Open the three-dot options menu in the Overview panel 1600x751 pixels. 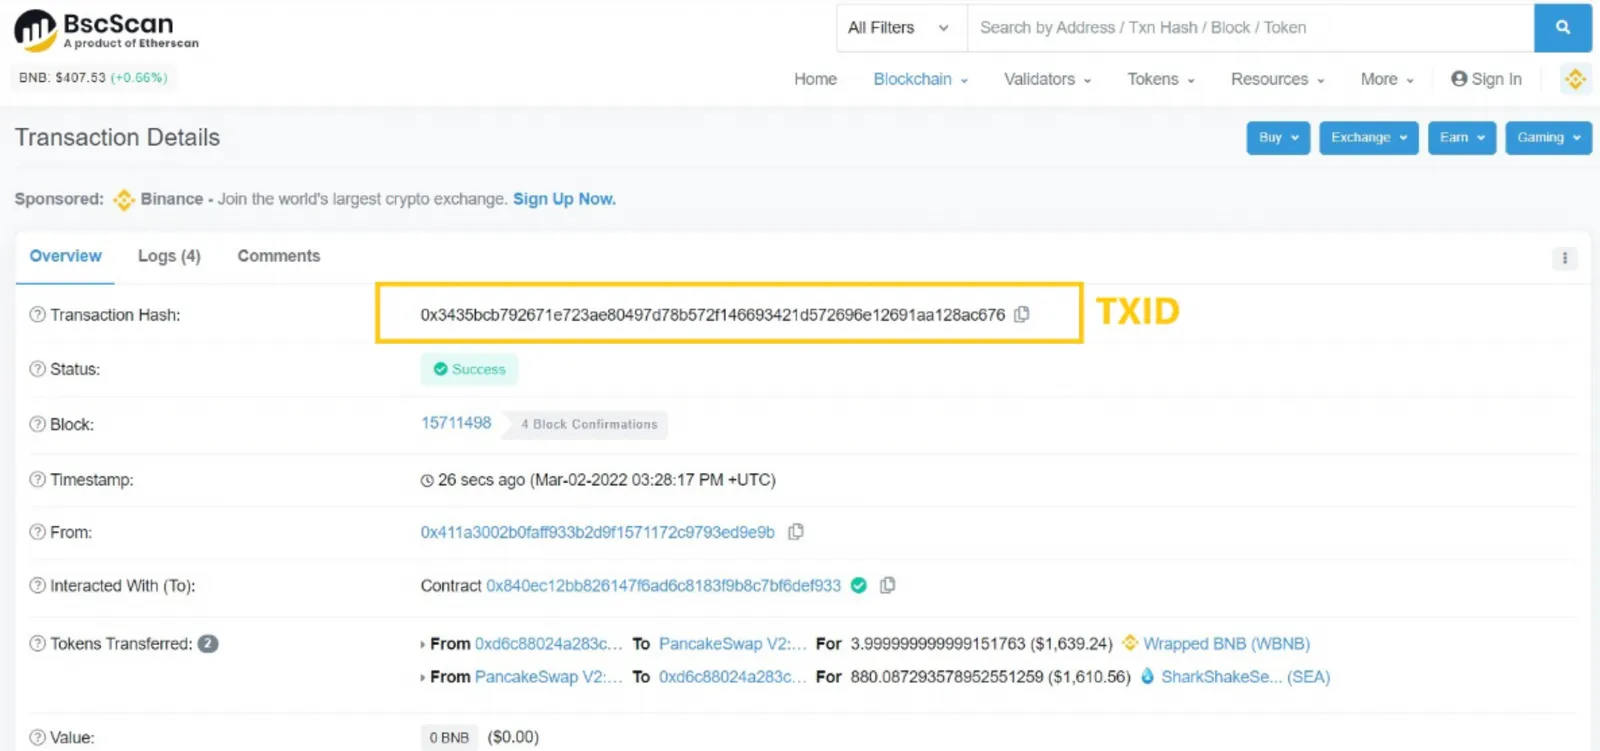pyautogui.click(x=1565, y=258)
